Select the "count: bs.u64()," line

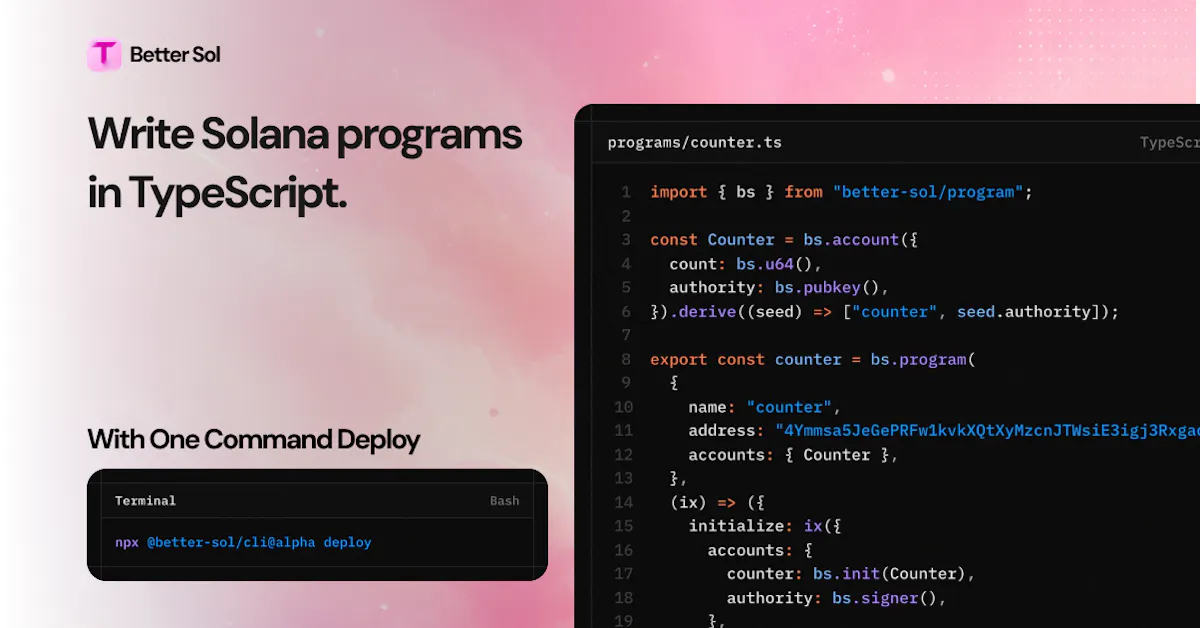tap(745, 263)
